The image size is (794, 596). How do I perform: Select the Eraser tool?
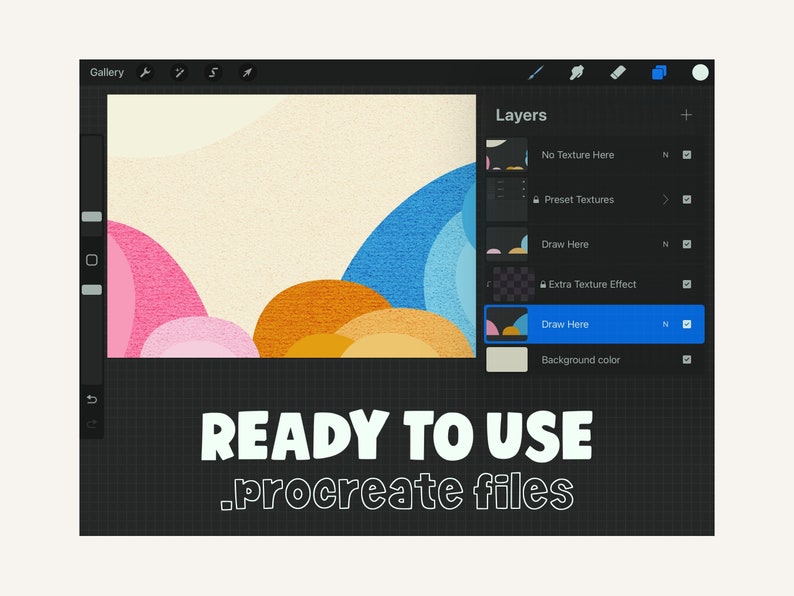(618, 73)
